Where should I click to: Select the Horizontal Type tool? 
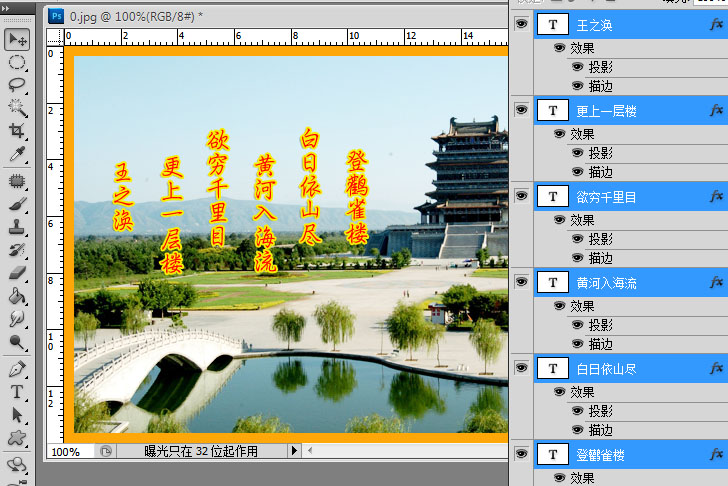point(17,392)
